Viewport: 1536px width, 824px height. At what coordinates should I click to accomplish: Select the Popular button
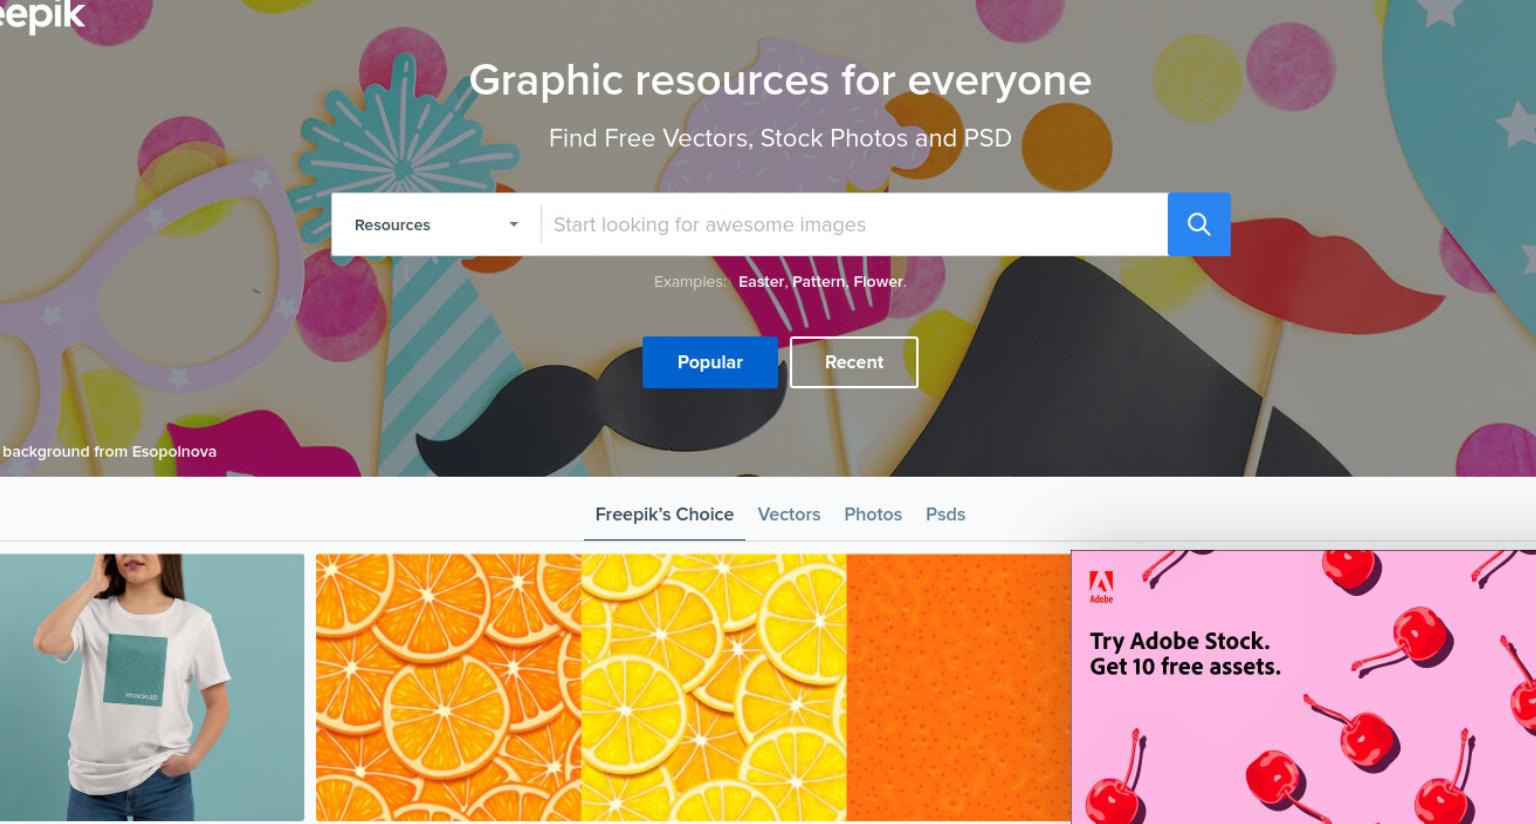click(x=710, y=362)
